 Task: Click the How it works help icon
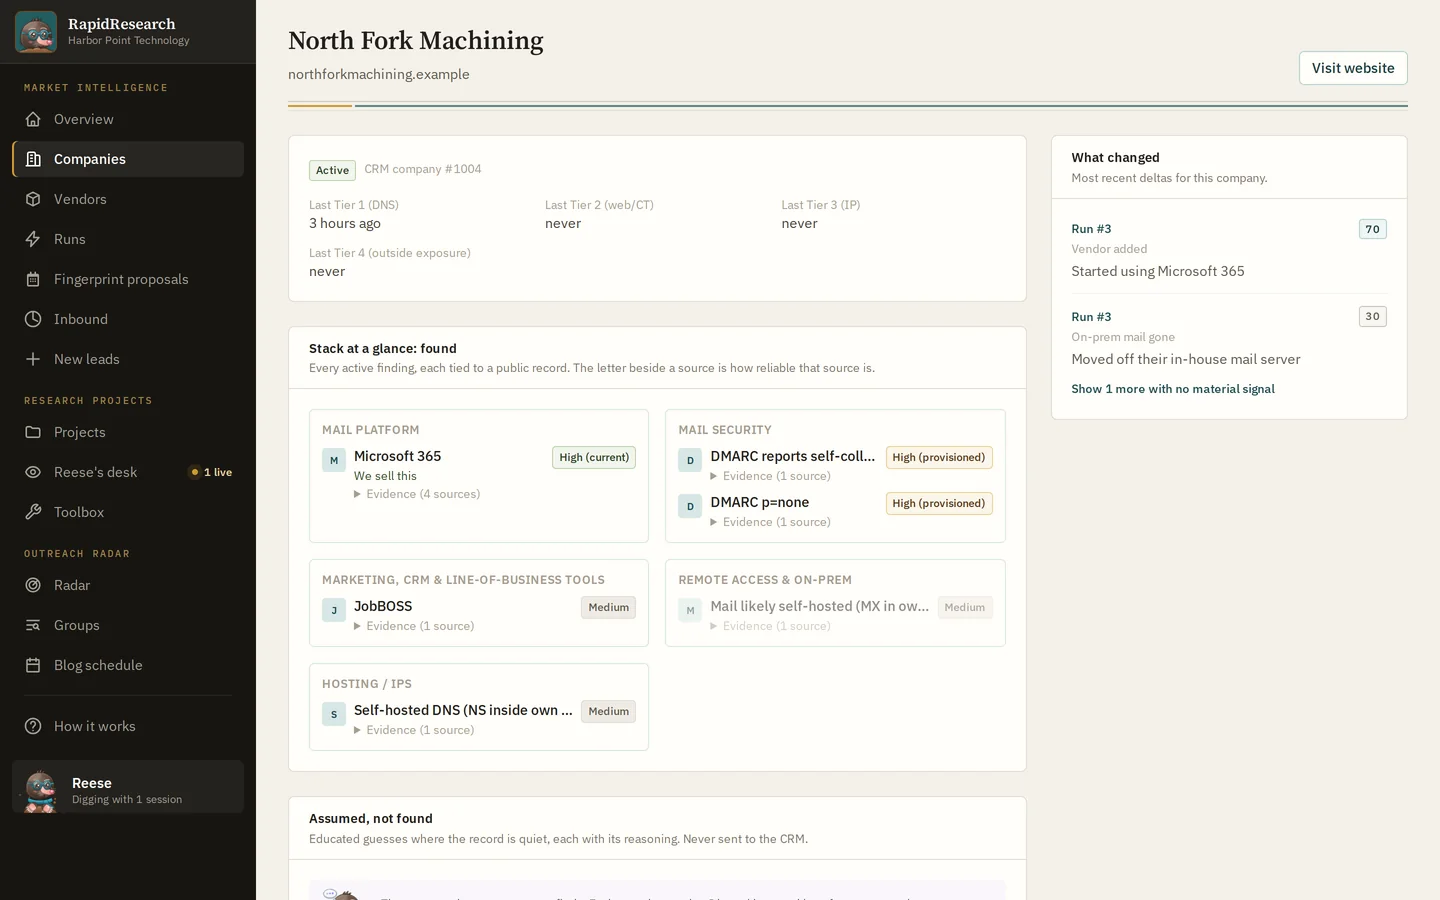pyautogui.click(x=33, y=726)
